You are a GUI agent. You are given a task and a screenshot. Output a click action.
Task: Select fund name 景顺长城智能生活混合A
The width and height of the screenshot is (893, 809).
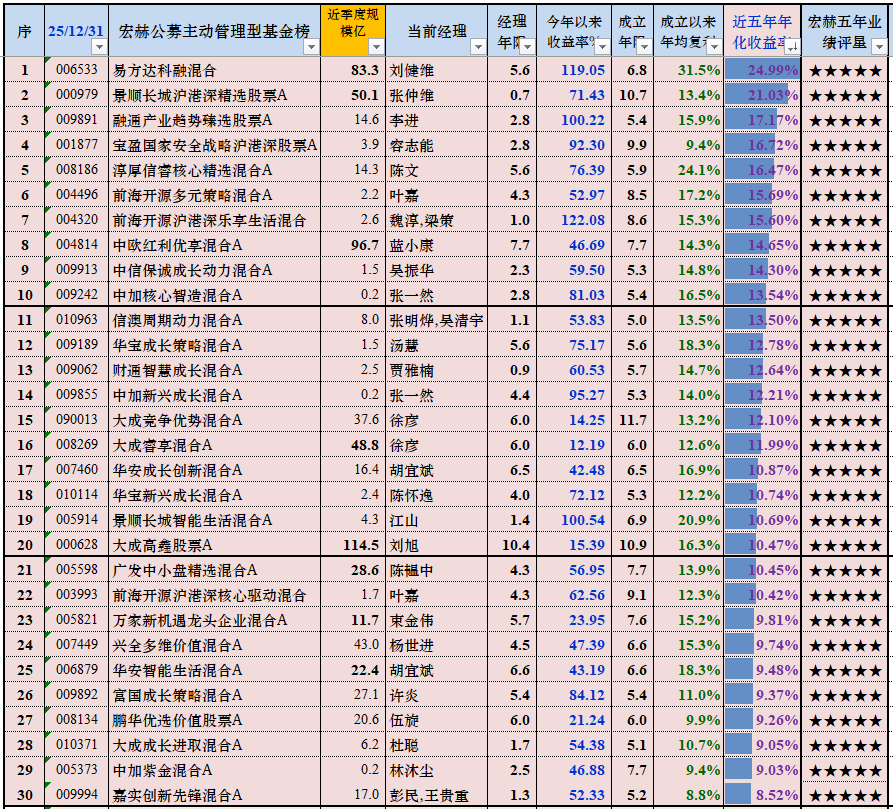click(x=192, y=521)
